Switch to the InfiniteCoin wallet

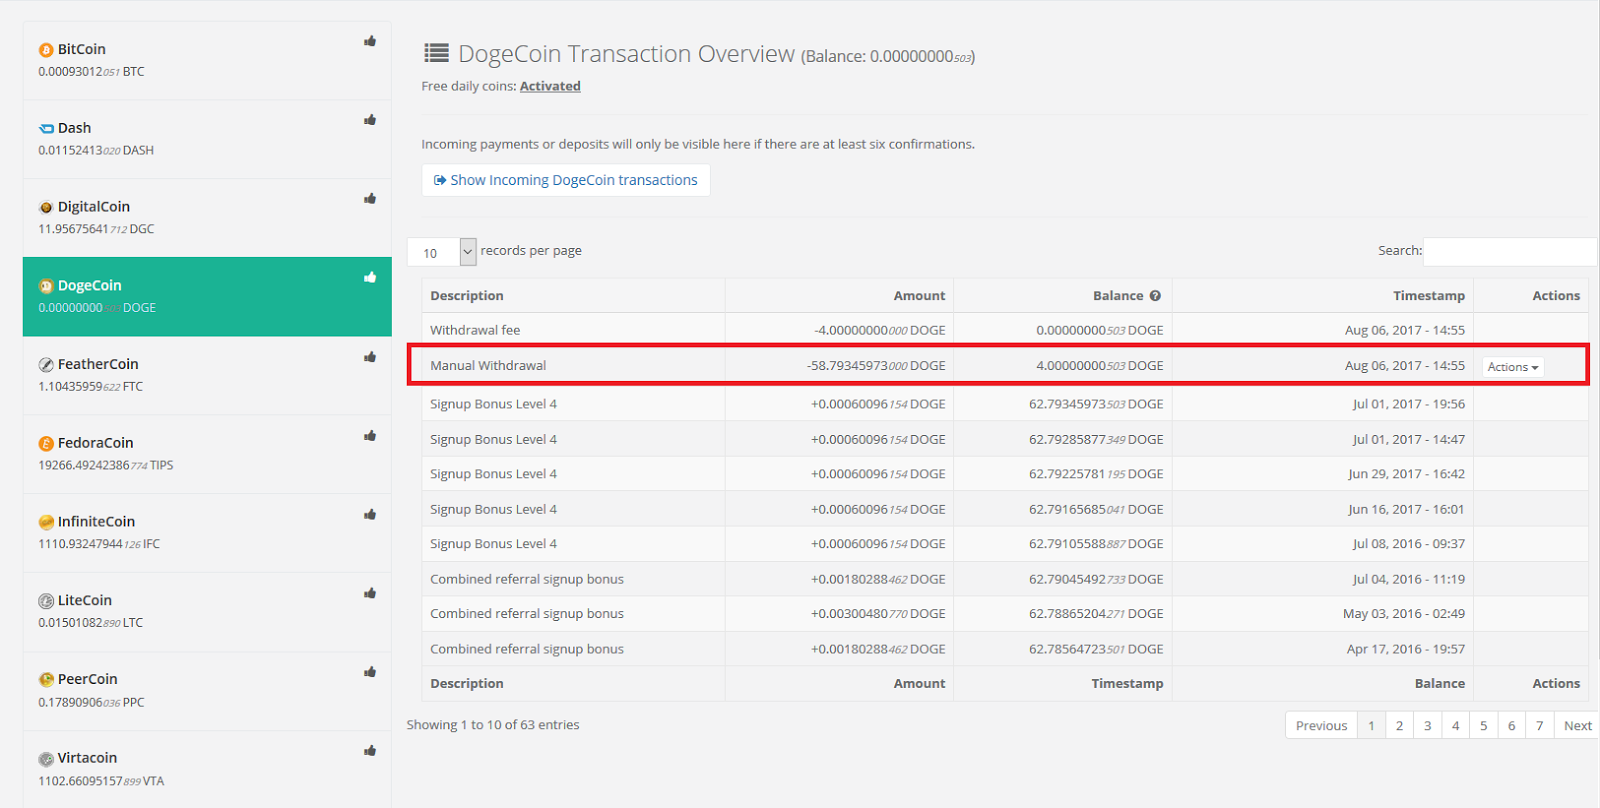(x=207, y=533)
